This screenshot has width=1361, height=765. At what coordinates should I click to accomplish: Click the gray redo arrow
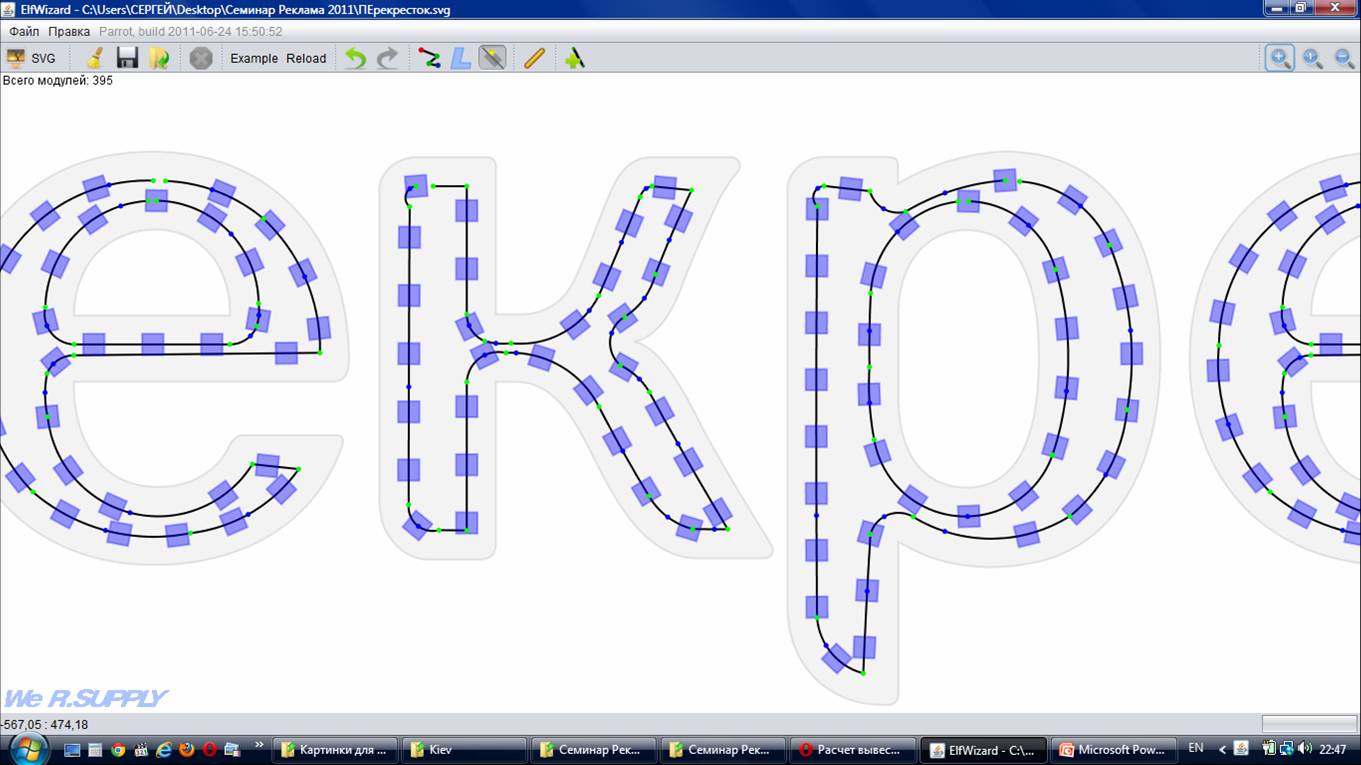[387, 58]
